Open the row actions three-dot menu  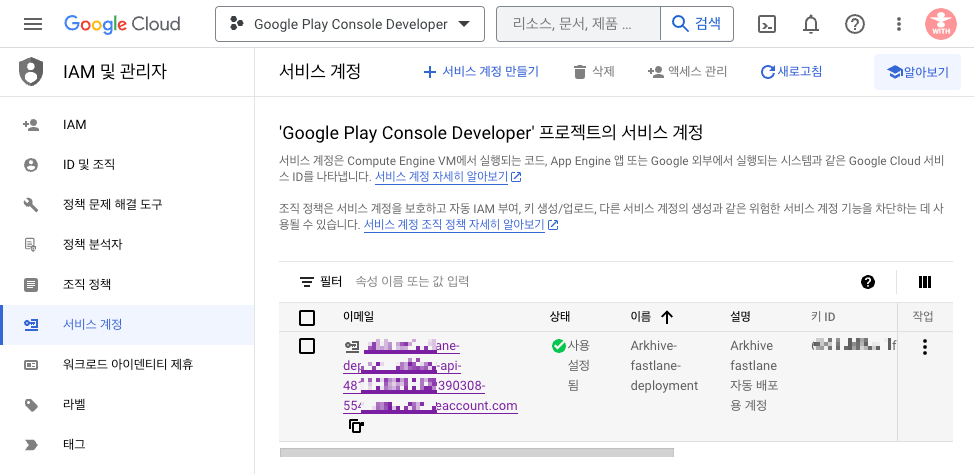925,347
